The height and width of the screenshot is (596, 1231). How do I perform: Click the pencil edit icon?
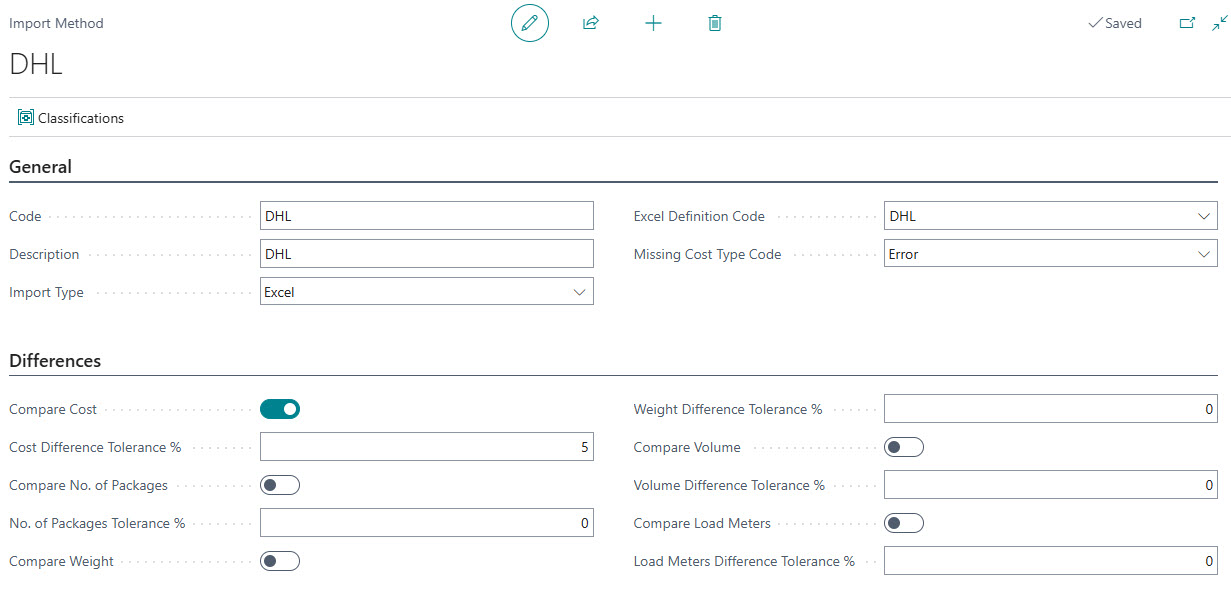[529, 23]
